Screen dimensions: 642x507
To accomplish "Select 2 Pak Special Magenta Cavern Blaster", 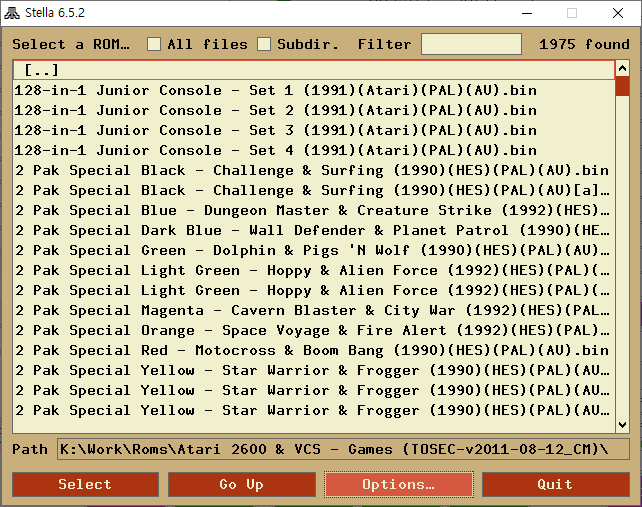I will (x=314, y=310).
